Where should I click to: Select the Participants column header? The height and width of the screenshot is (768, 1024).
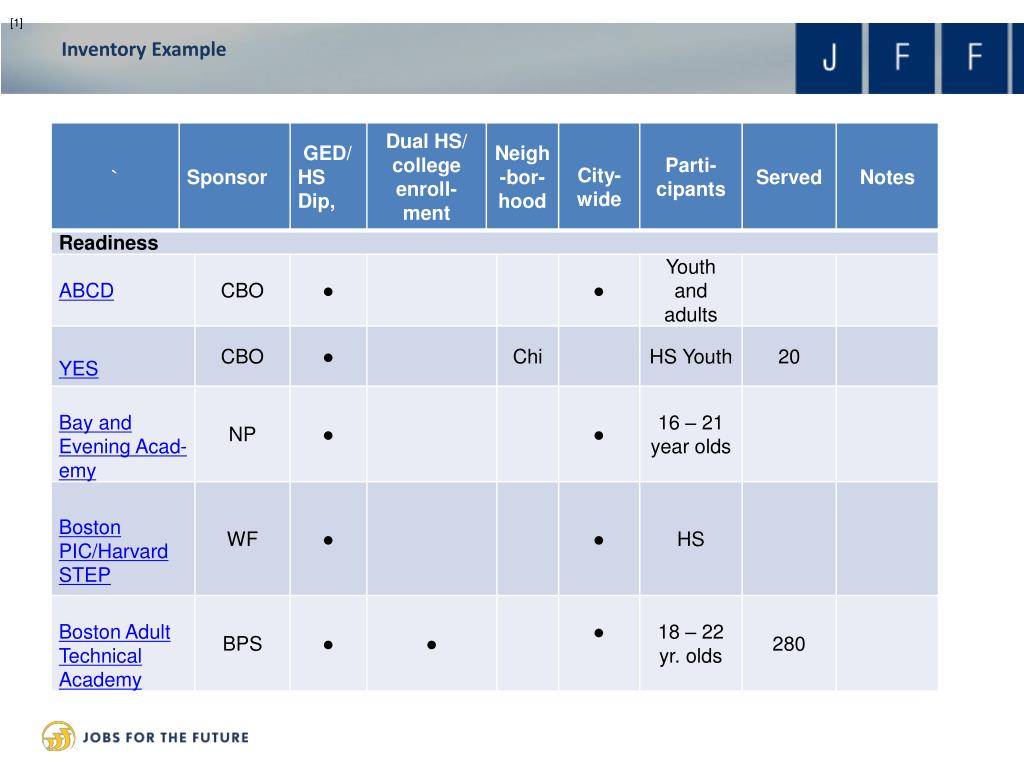pos(691,176)
